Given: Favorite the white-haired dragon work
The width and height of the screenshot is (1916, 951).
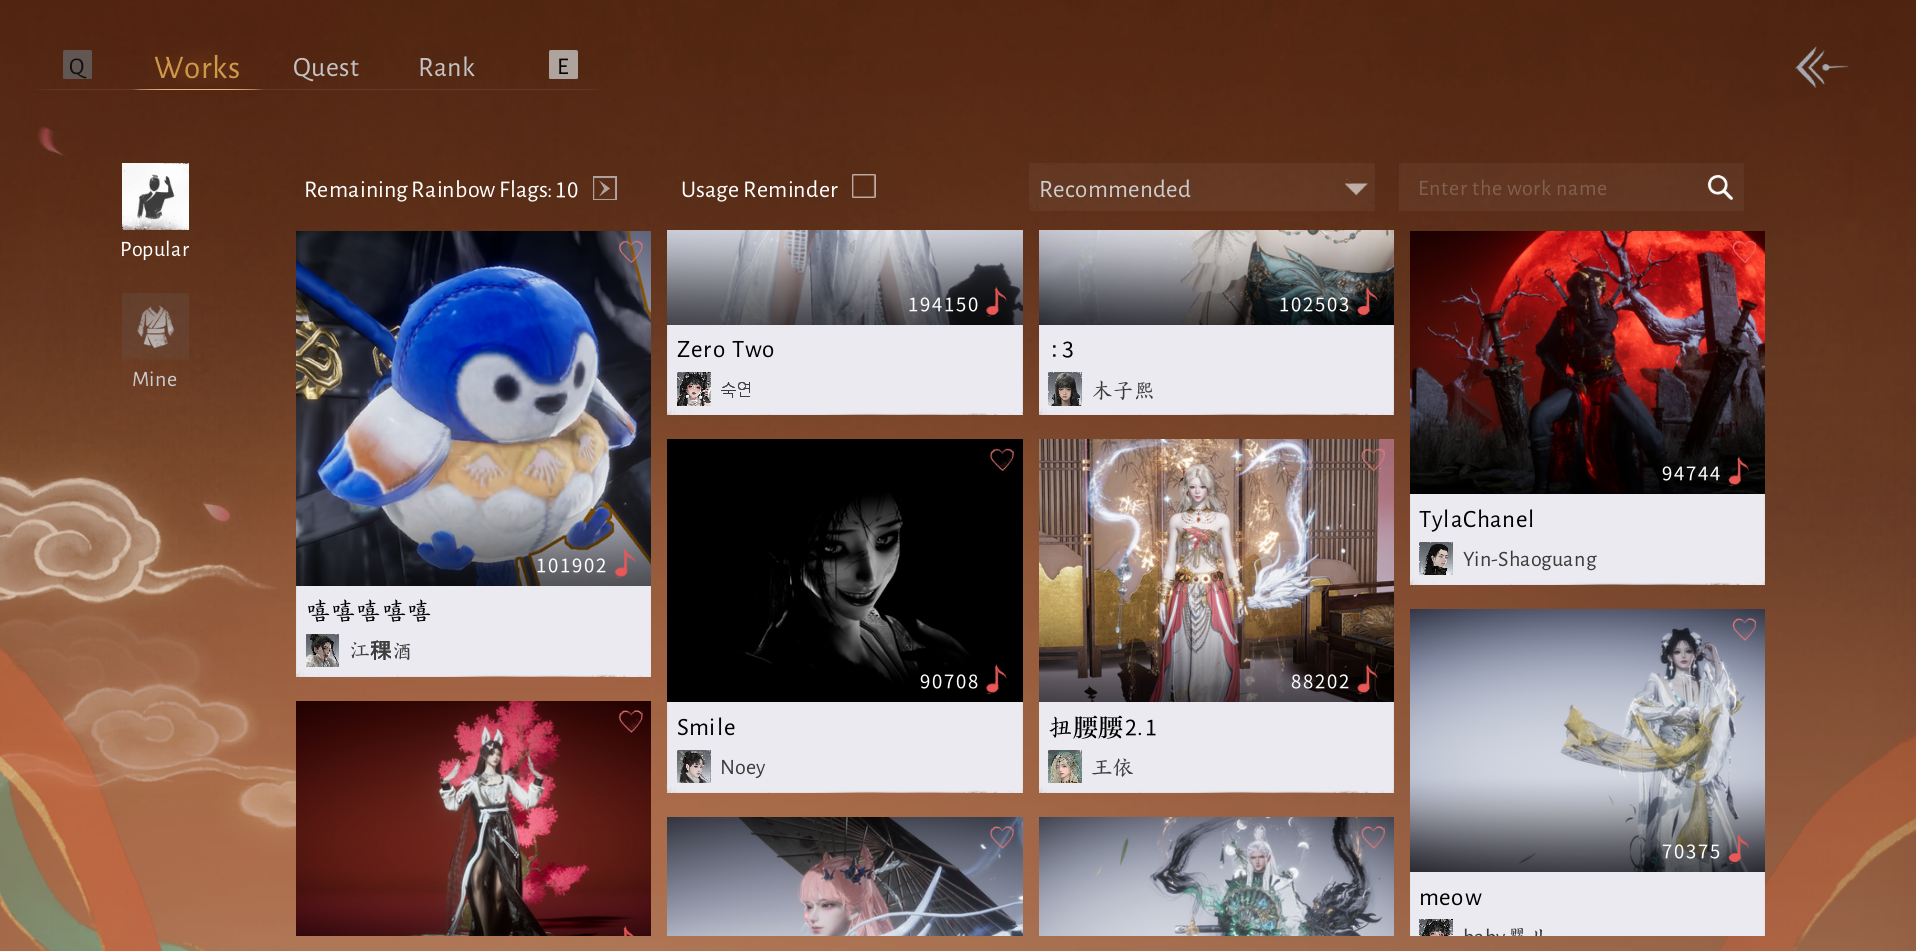Looking at the screenshot, I should tap(1373, 837).
